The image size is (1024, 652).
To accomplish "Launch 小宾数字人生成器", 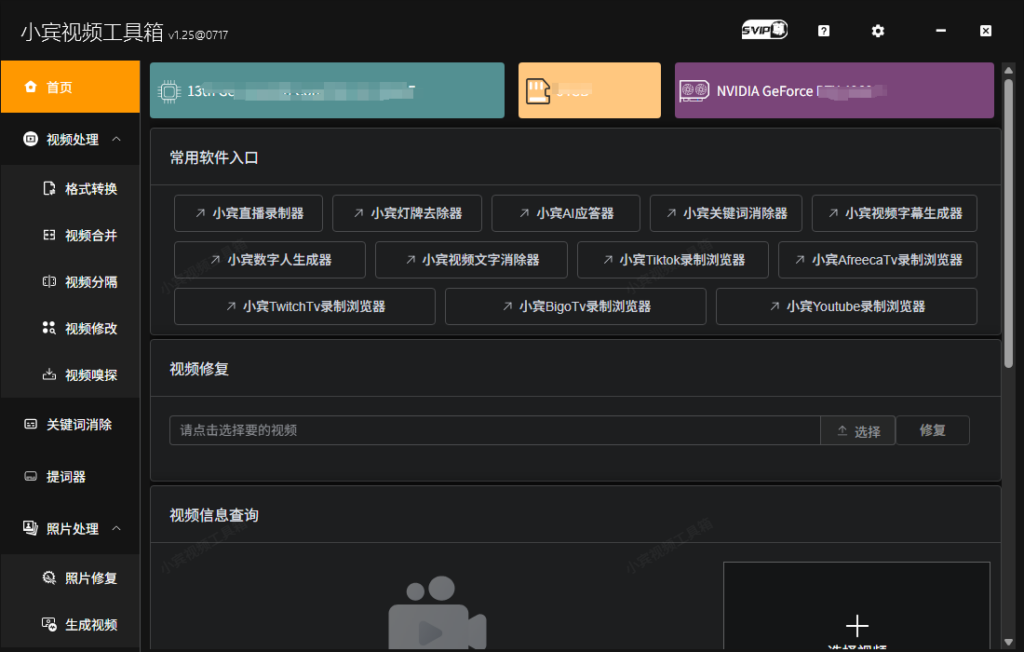I will tap(270, 259).
